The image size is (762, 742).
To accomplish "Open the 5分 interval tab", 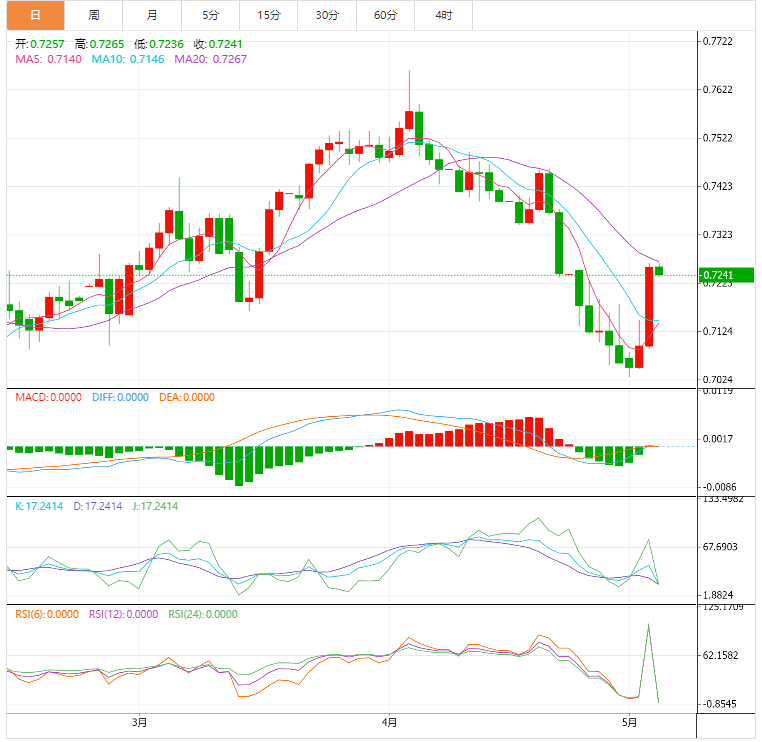I will (x=210, y=15).
